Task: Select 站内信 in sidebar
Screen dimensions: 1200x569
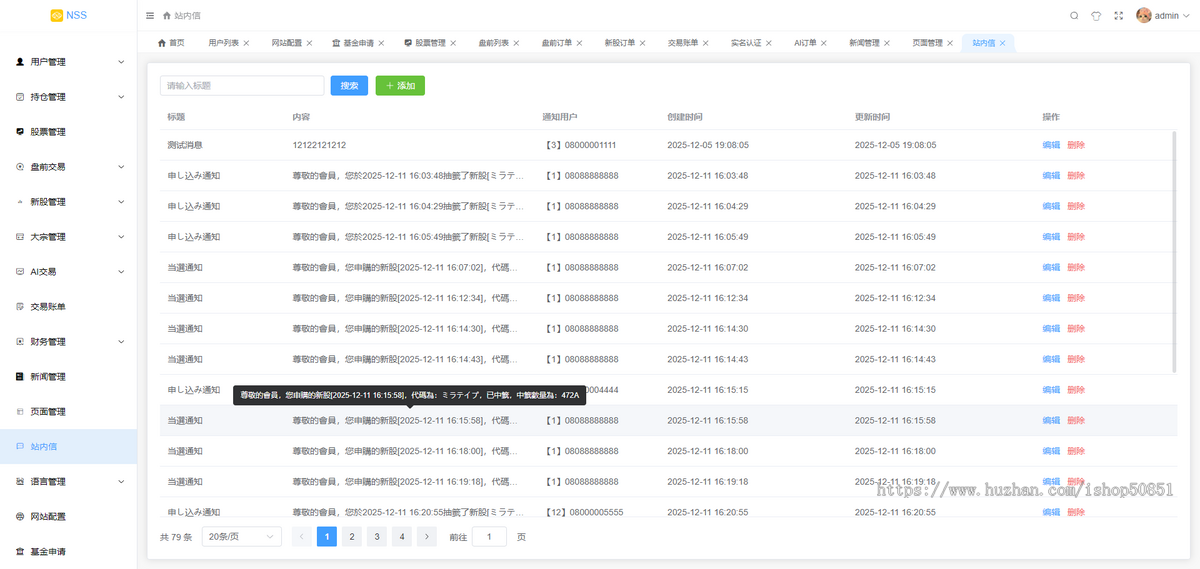Action: (68, 447)
